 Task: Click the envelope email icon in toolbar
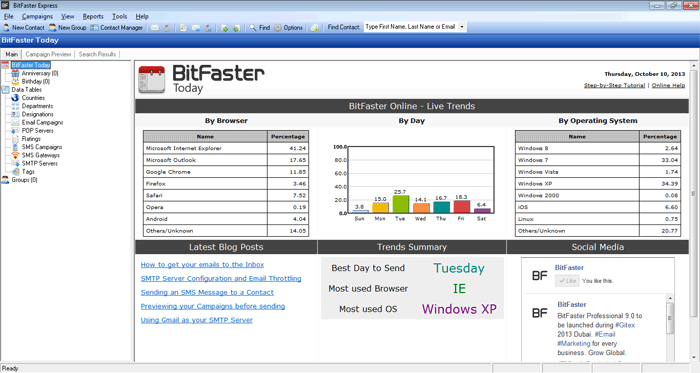[x=154, y=28]
